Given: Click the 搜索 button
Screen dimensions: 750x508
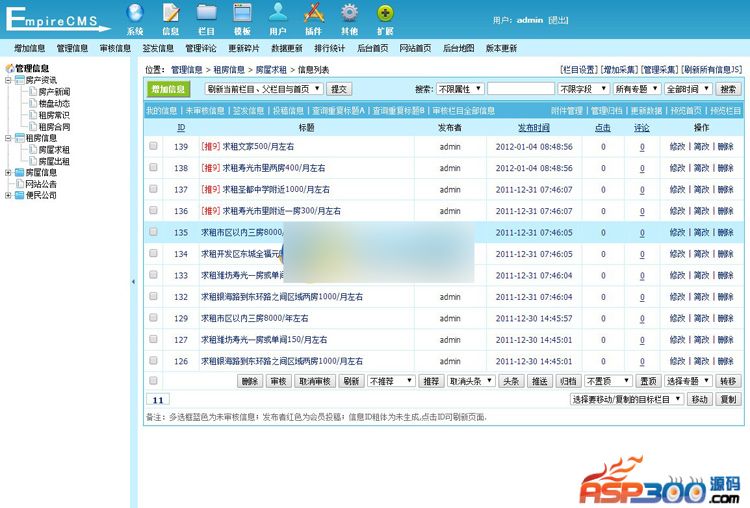Looking at the screenshot, I should pyautogui.click(x=728, y=89).
